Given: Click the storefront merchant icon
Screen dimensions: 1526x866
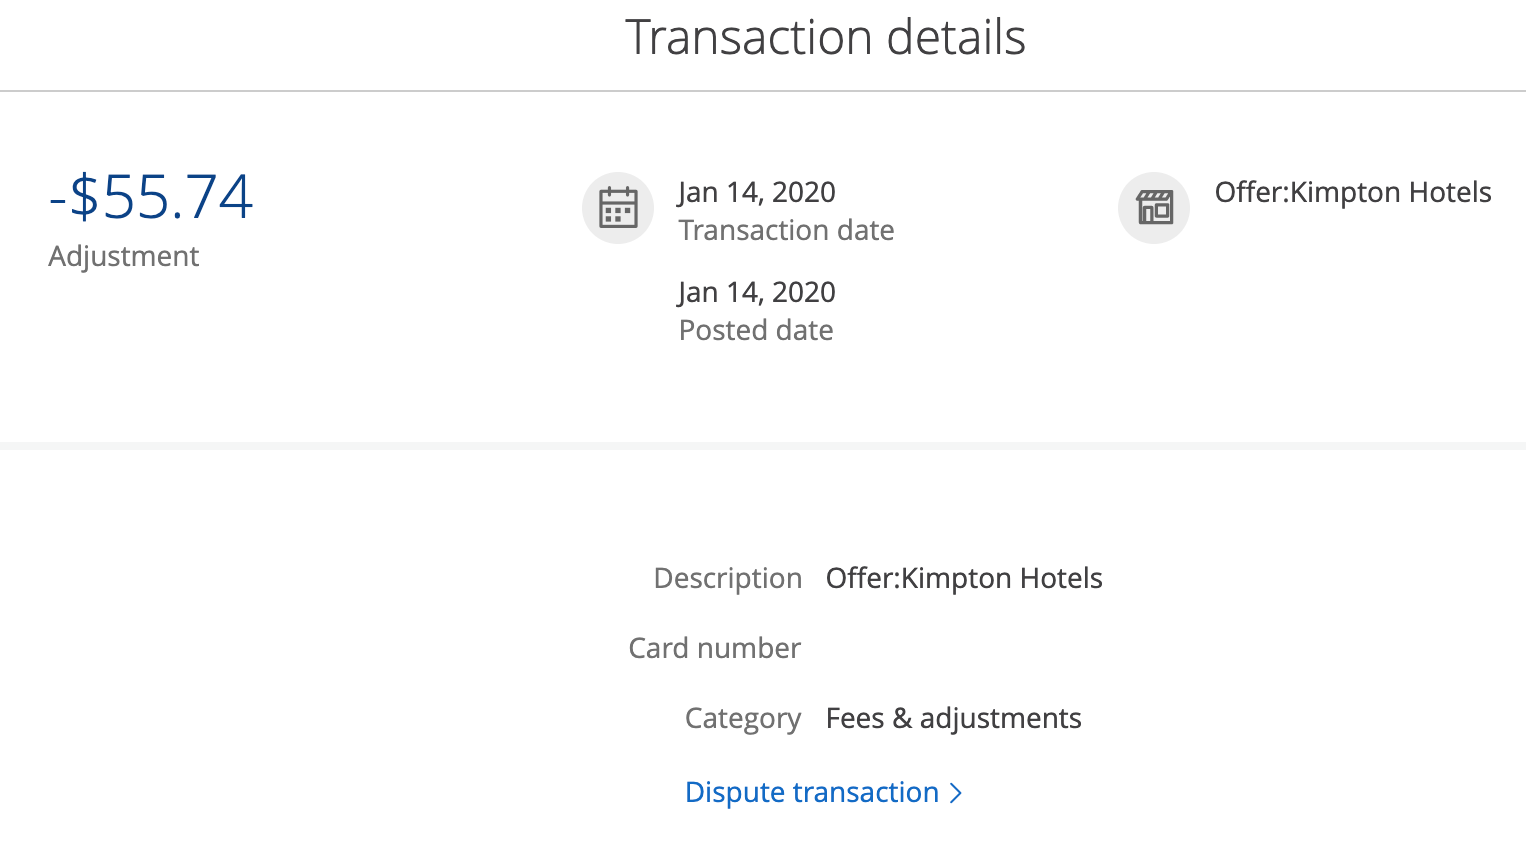Looking at the screenshot, I should (x=1154, y=208).
